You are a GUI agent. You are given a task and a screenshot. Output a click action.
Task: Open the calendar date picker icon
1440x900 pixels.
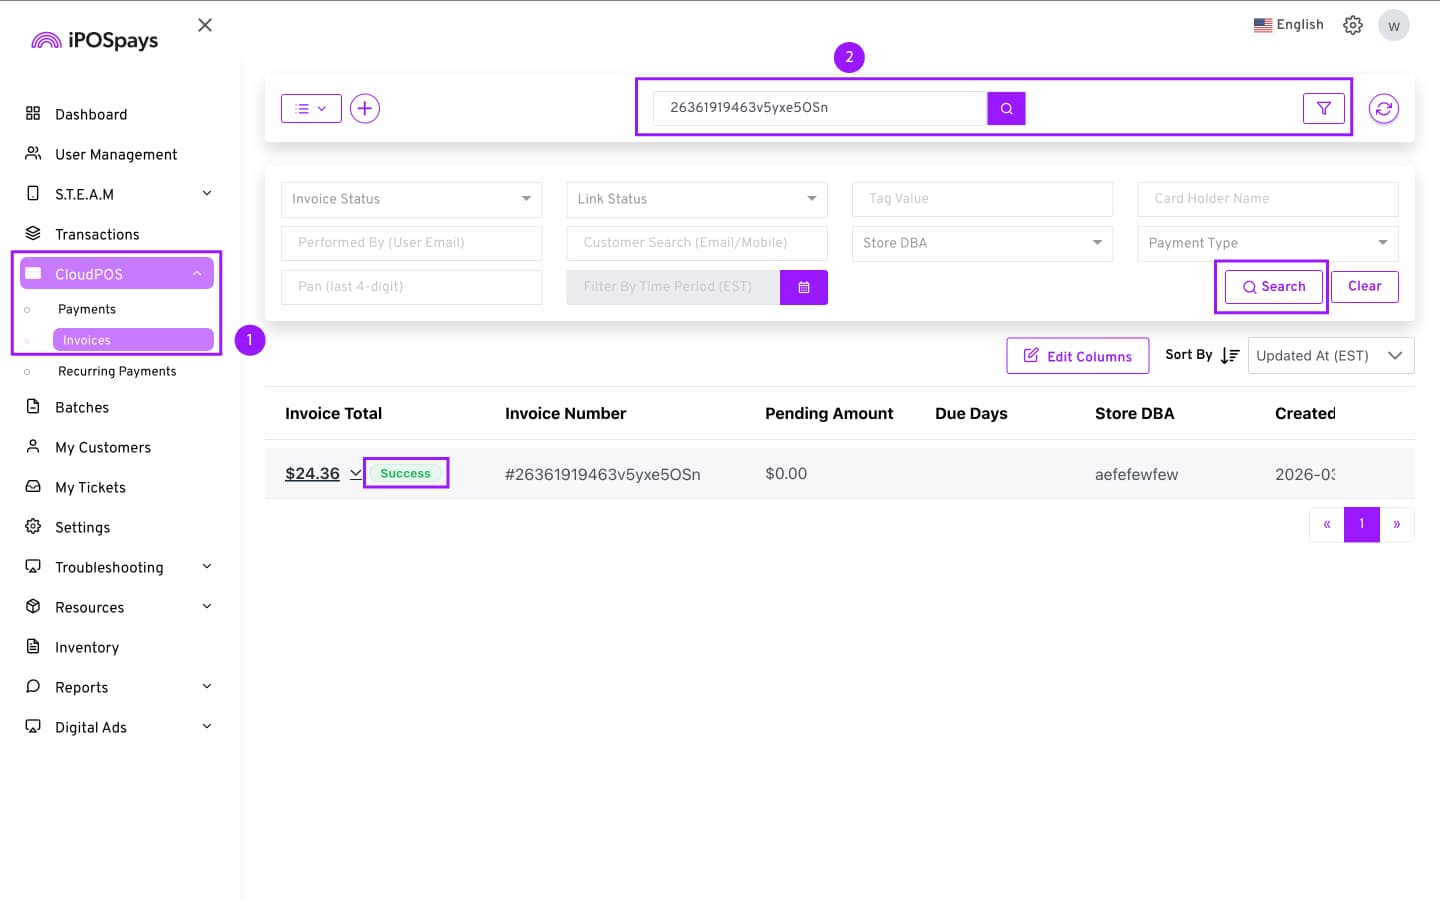(803, 287)
